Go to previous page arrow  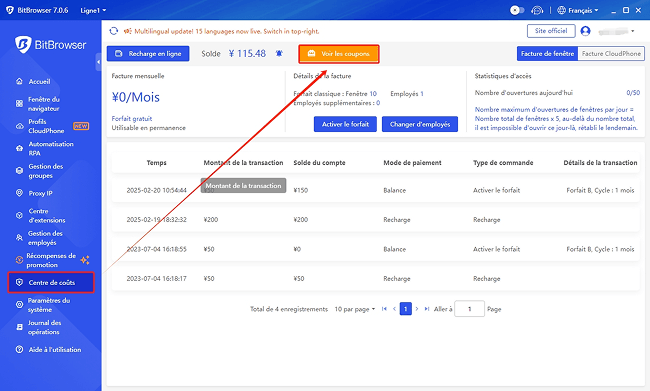coord(394,308)
